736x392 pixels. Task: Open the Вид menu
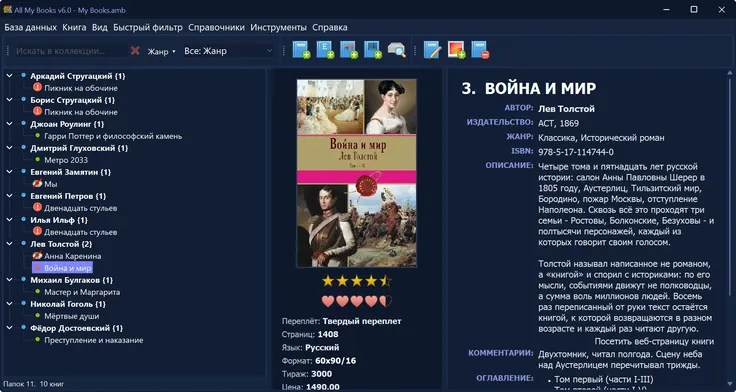[x=100, y=27]
